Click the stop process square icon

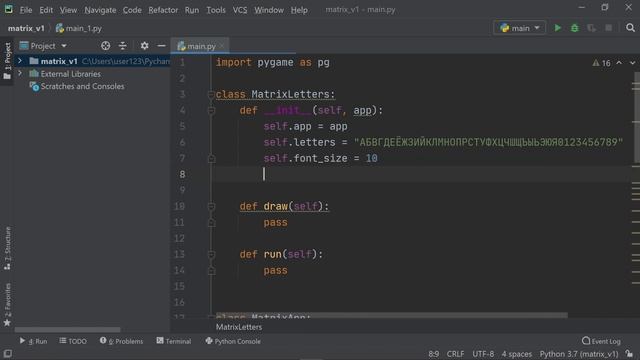(x=609, y=28)
